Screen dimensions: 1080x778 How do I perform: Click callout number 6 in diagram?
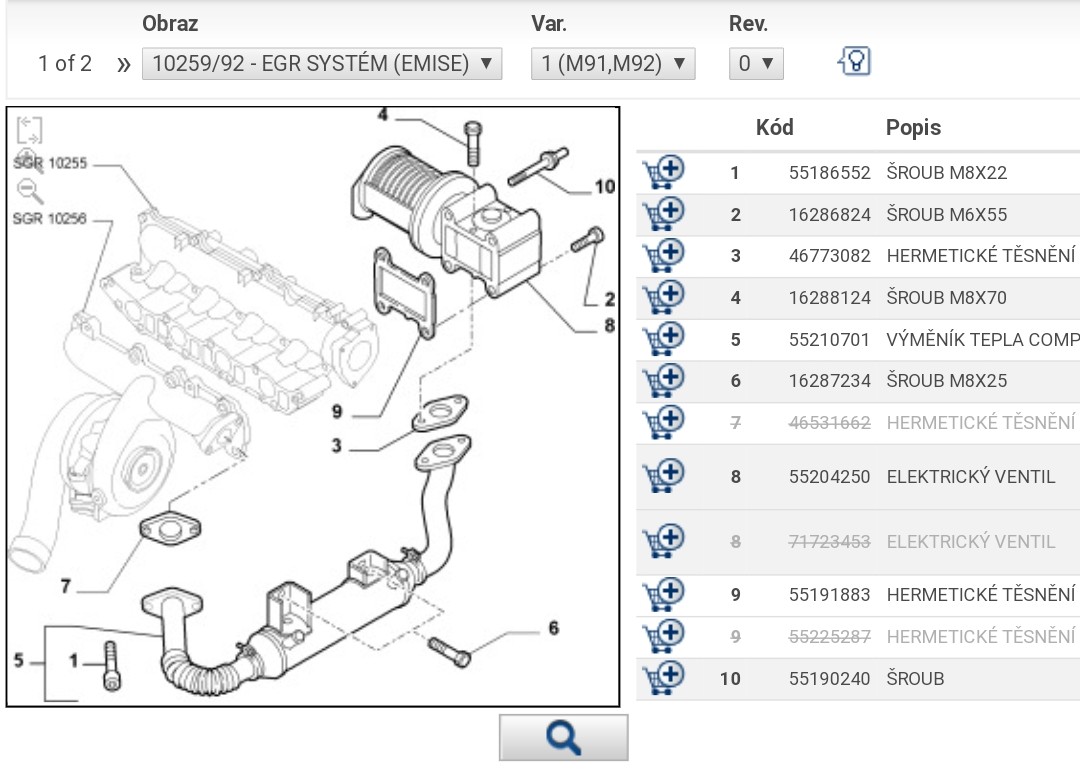[553, 628]
